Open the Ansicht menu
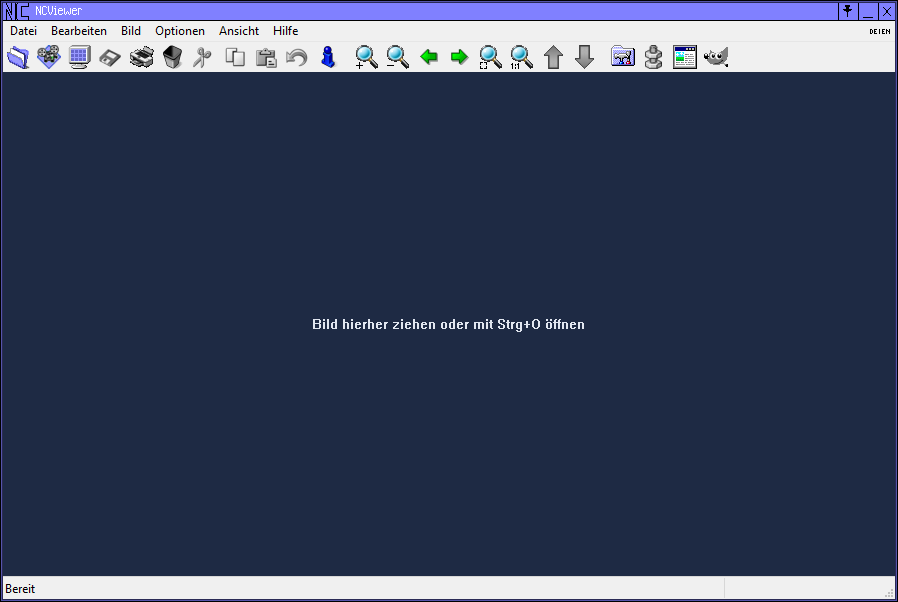 (x=239, y=31)
